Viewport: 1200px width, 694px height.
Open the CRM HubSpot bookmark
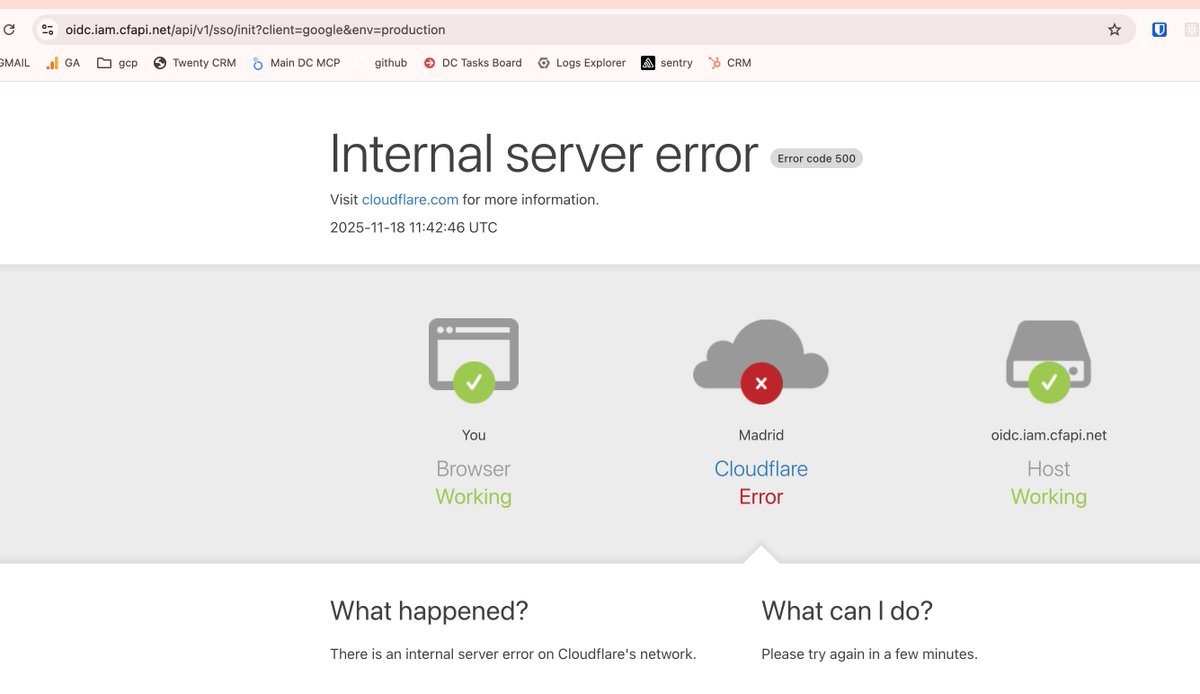point(729,62)
